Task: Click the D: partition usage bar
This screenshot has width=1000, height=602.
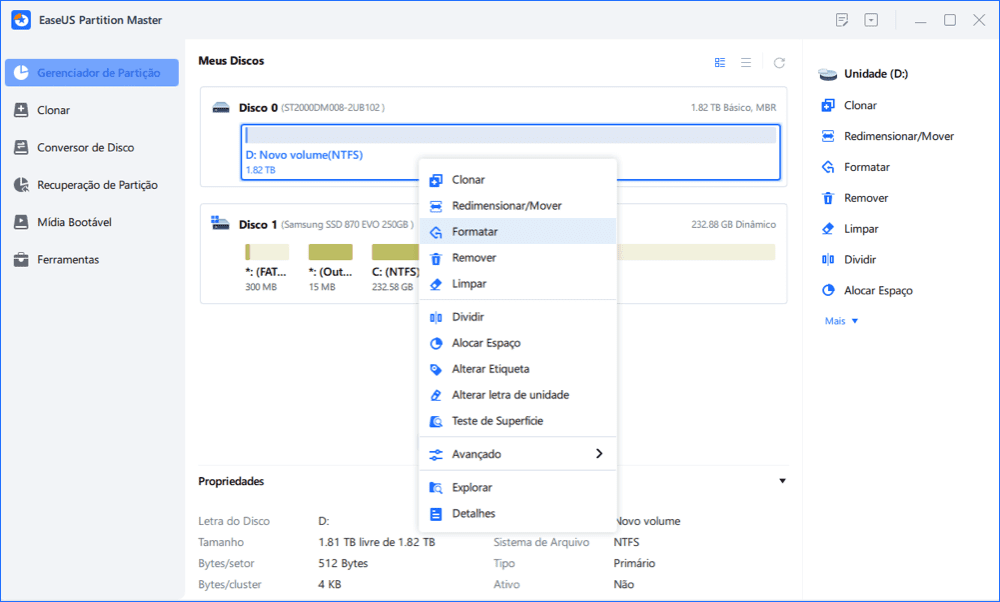Action: point(510,135)
